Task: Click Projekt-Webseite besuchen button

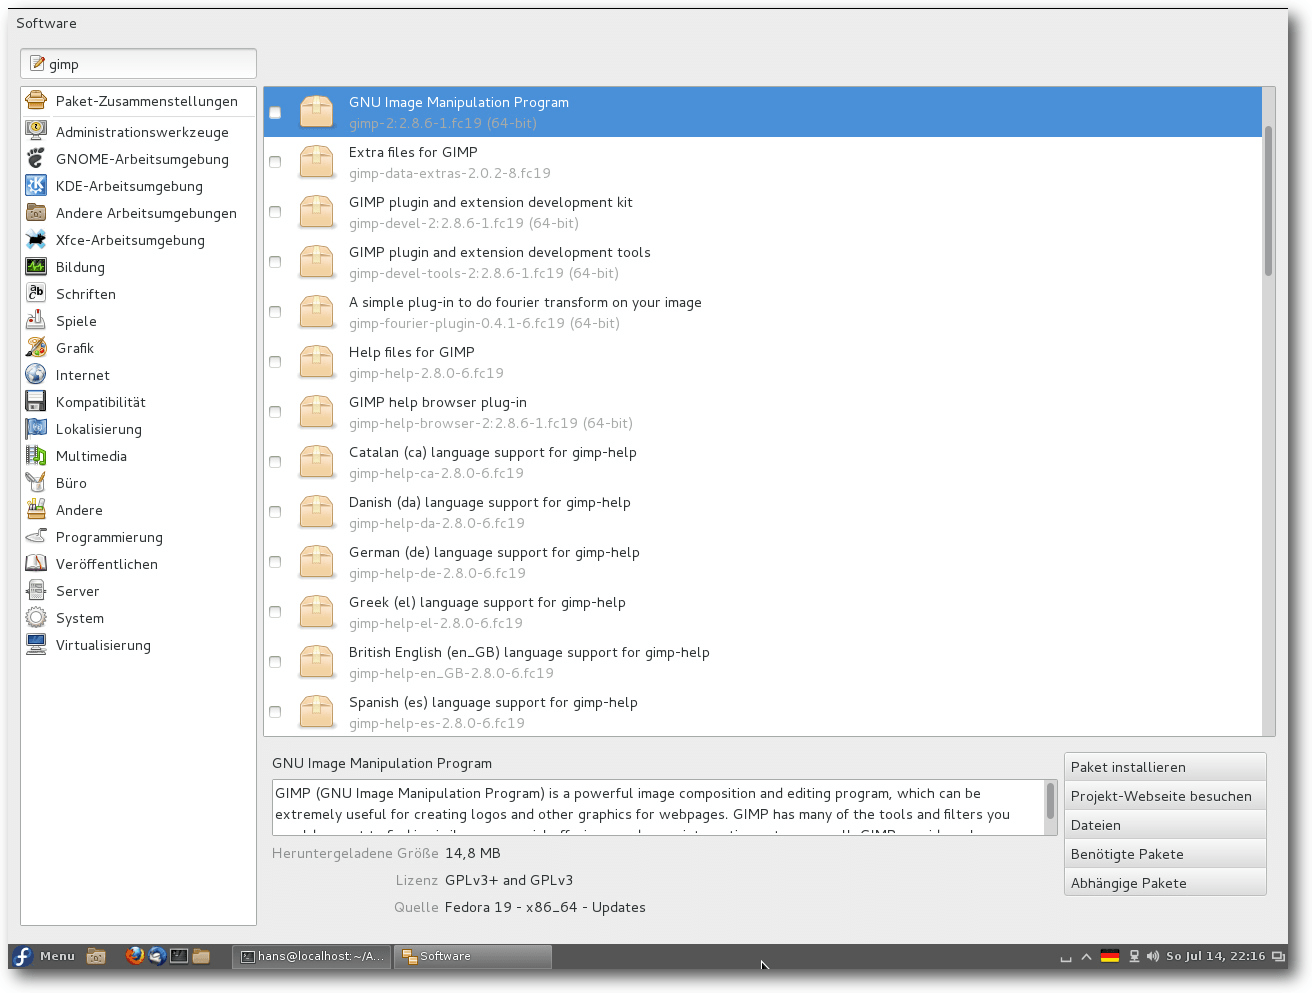Action: (x=1165, y=796)
